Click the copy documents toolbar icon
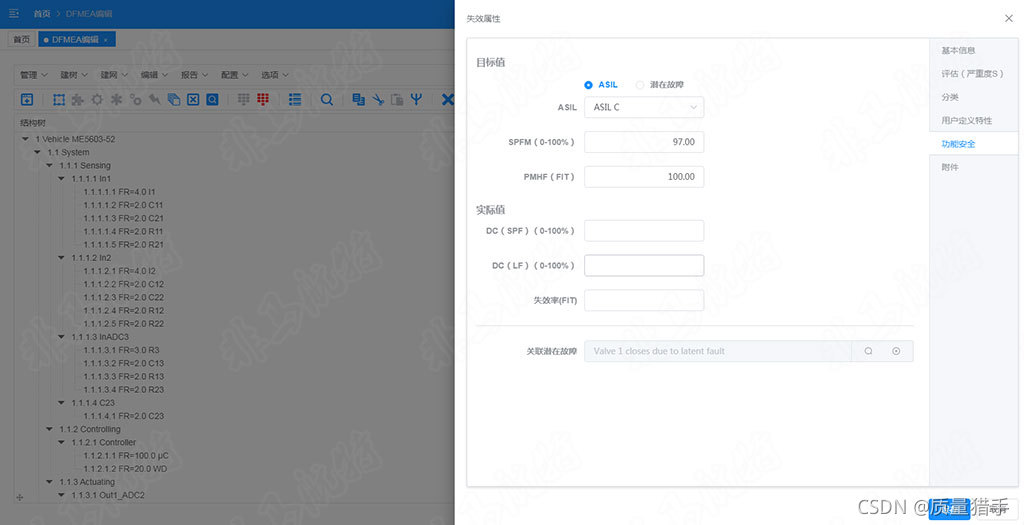The height and width of the screenshot is (525, 1024). (x=359, y=99)
